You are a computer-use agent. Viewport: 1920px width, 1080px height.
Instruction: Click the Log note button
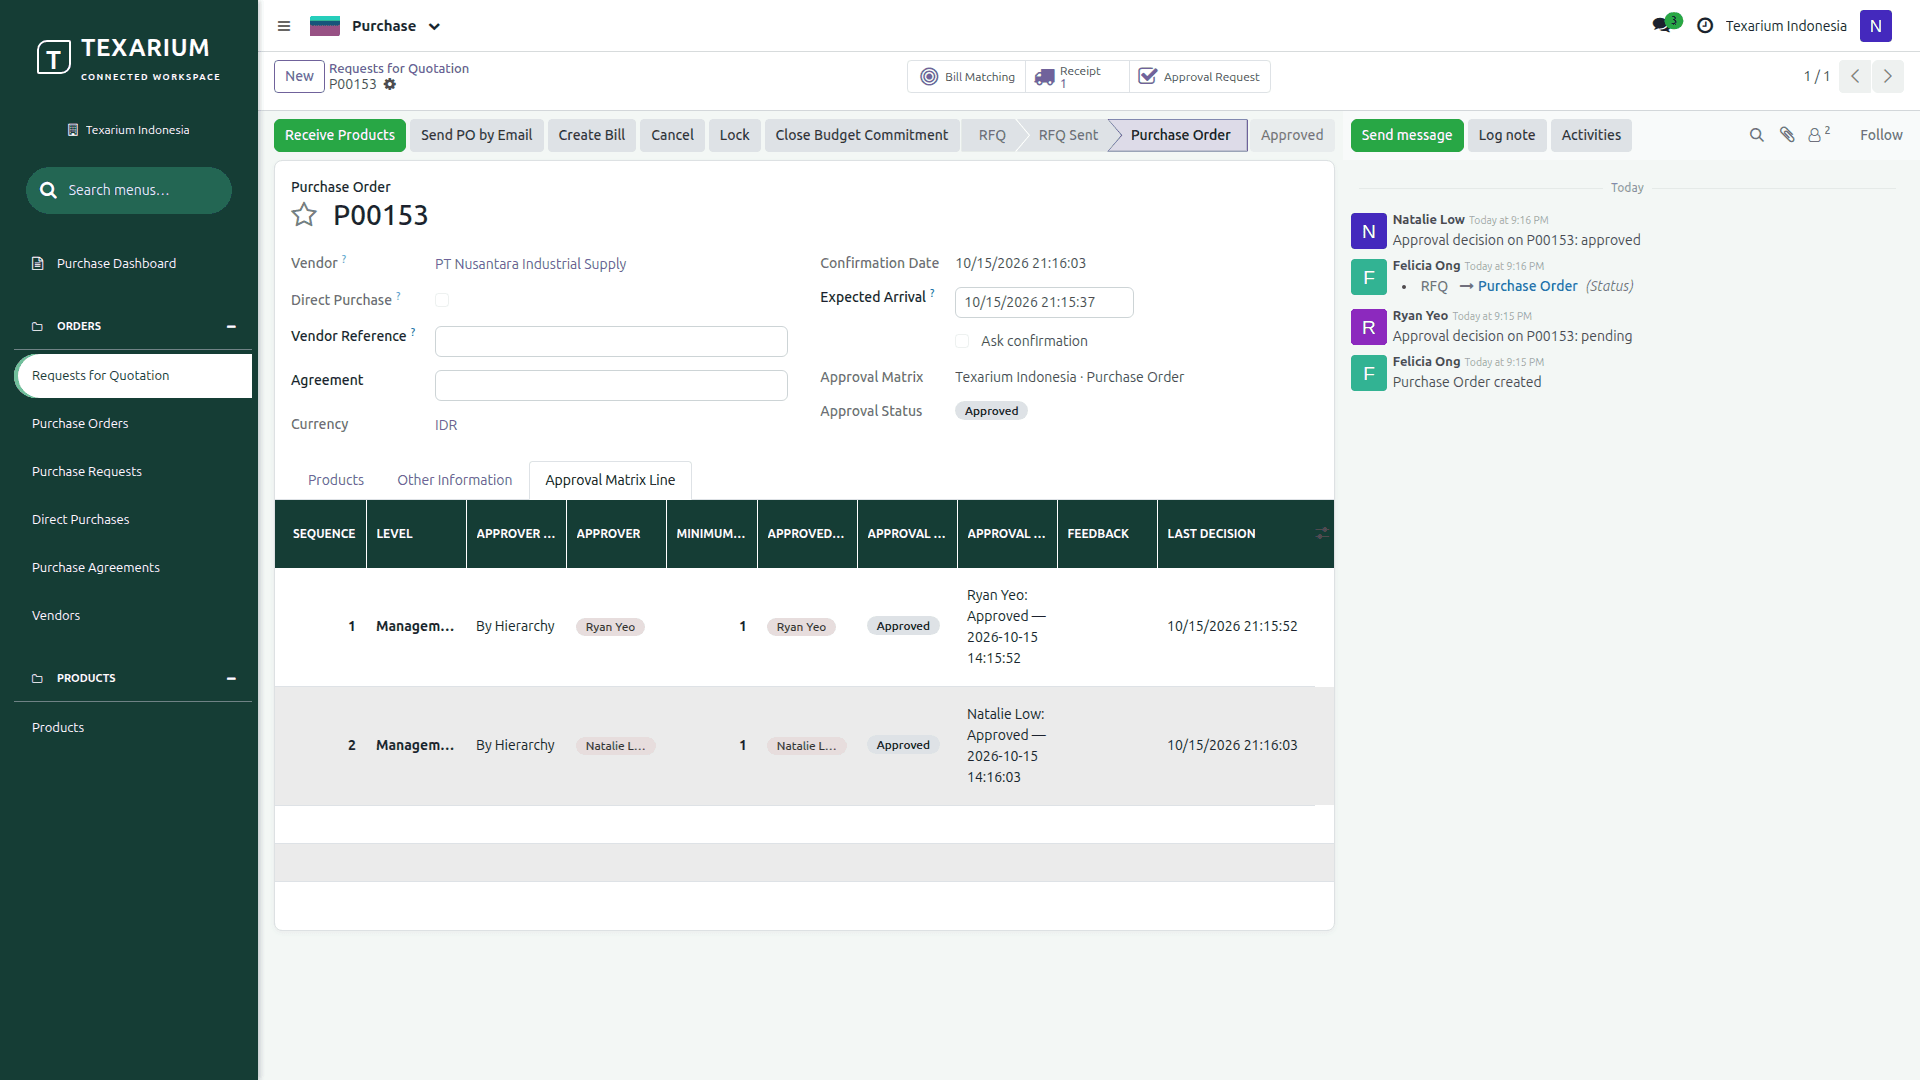[x=1507, y=135]
